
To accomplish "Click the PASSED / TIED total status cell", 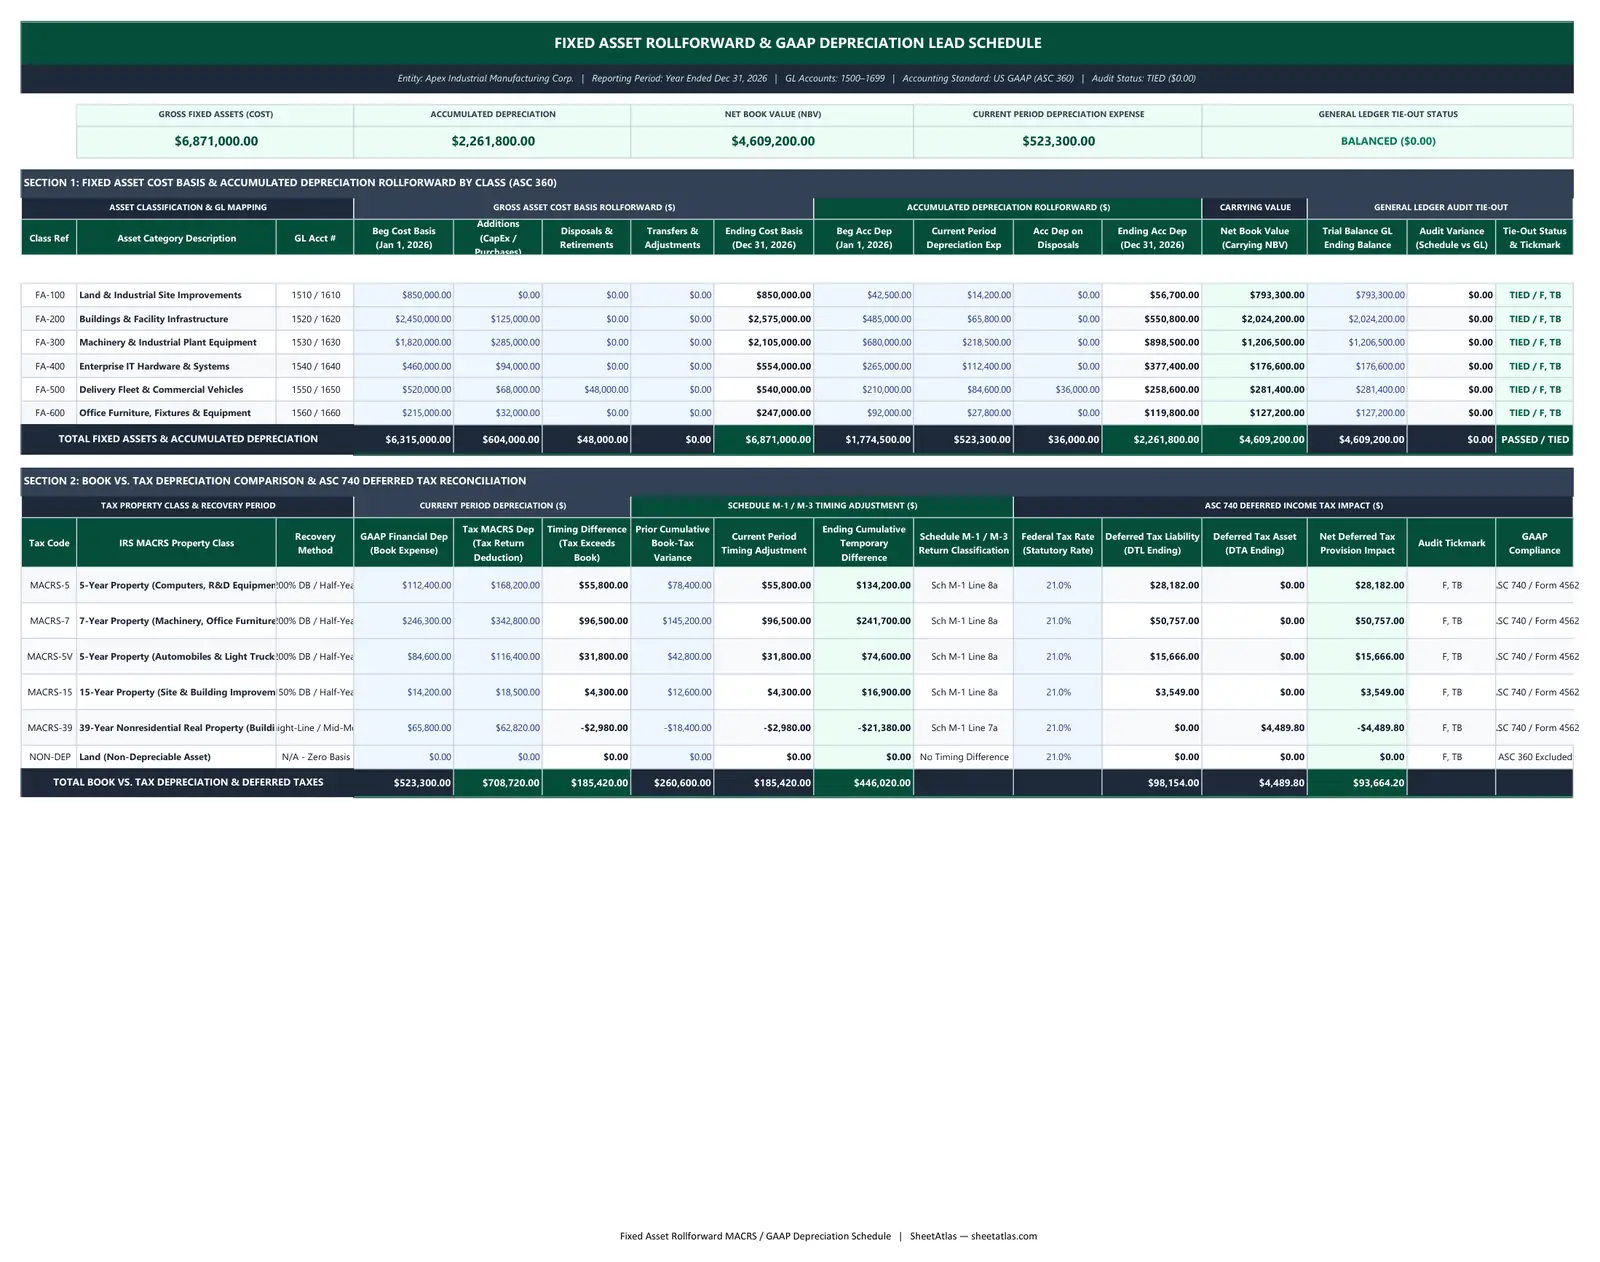I will click(x=1534, y=439).
